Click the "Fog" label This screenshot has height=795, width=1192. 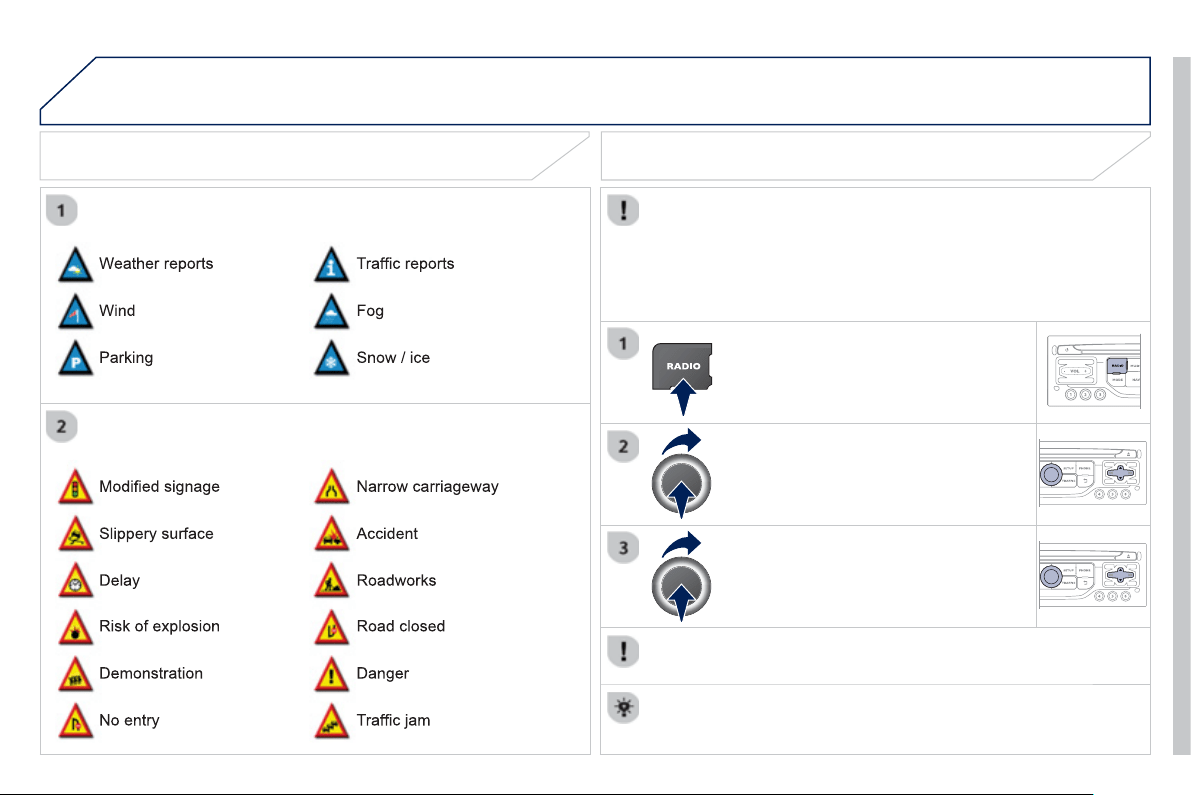[x=370, y=311]
